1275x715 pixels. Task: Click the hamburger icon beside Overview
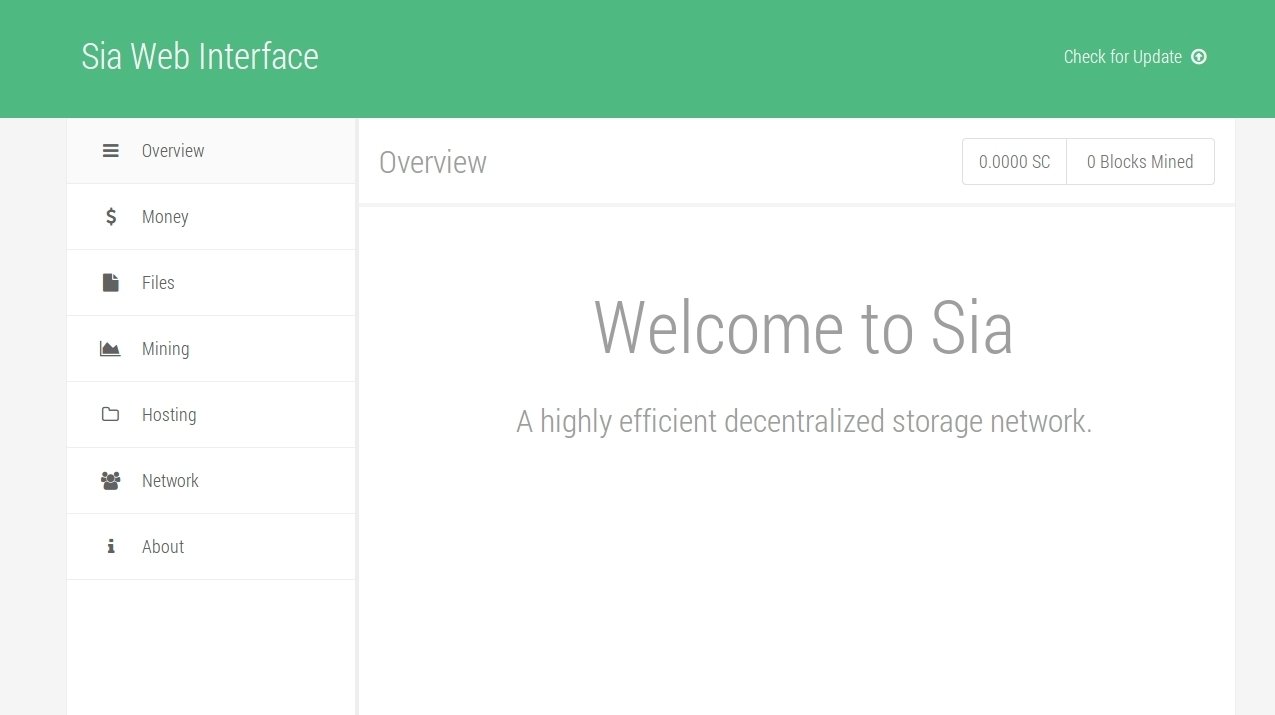[111, 151]
